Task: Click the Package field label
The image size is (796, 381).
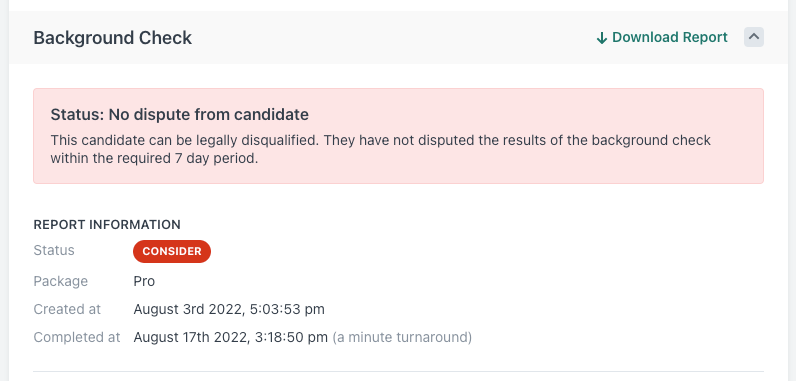Action: 60,282
